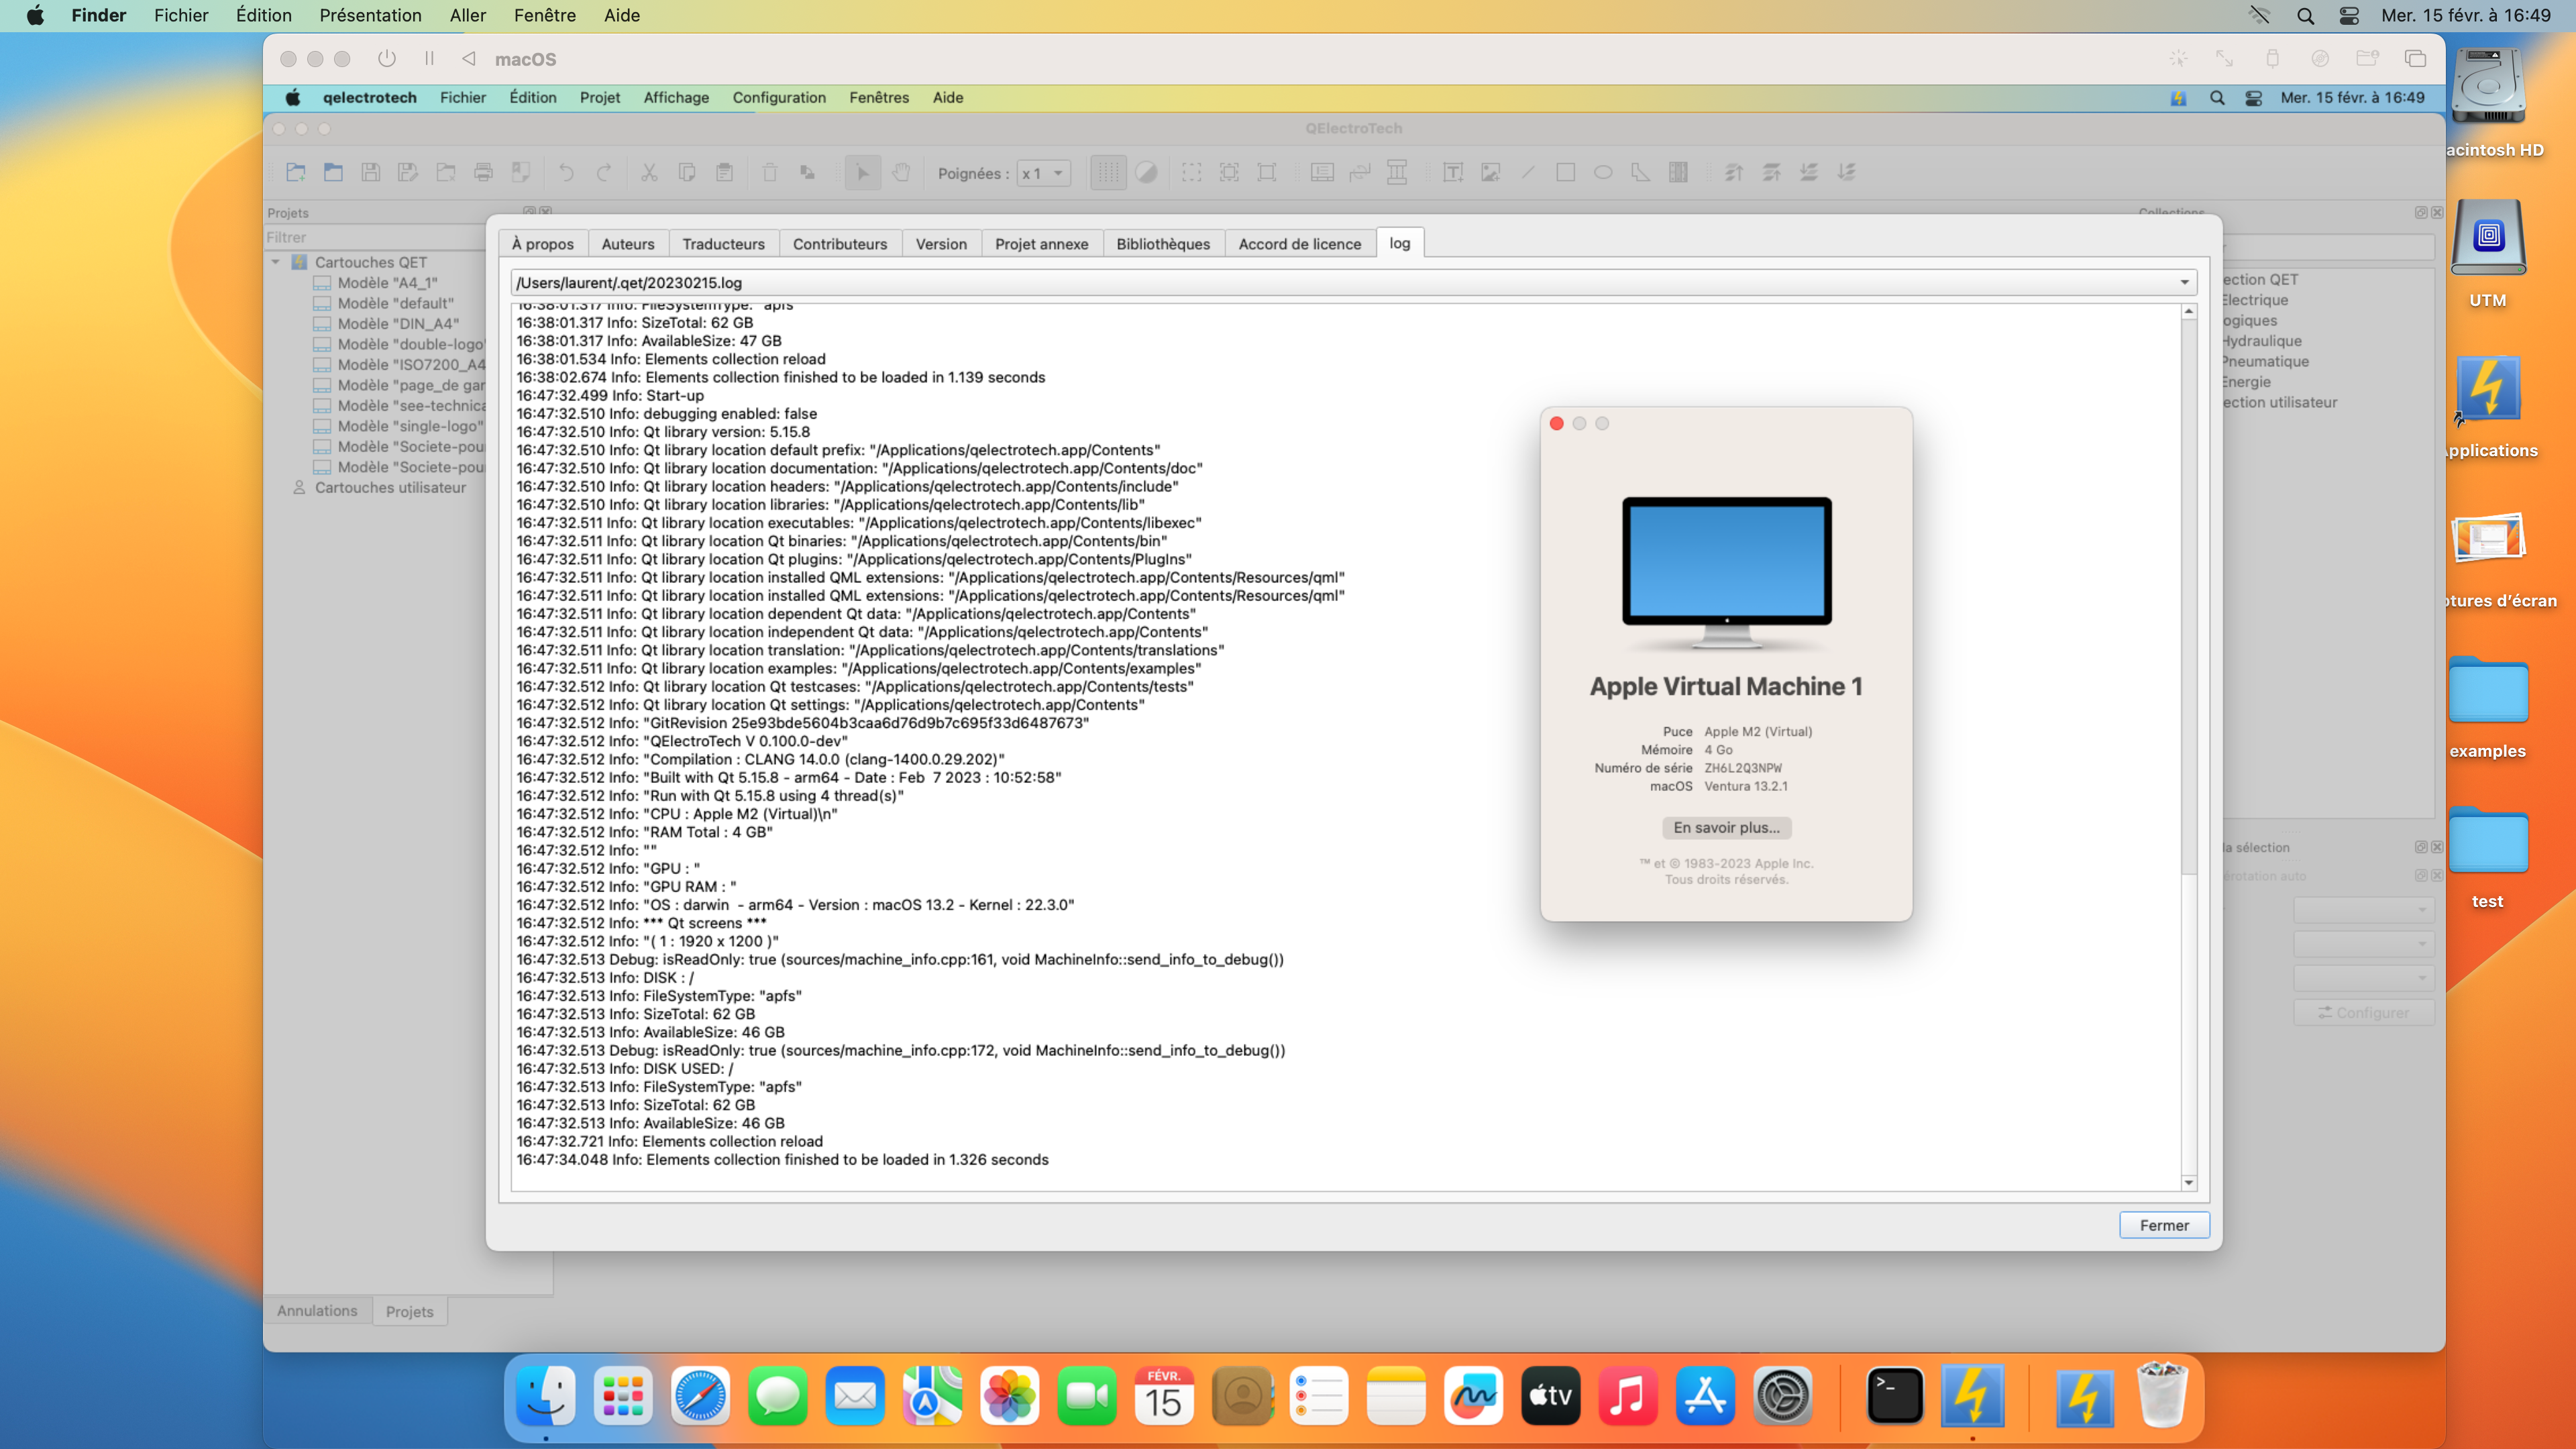
Task: Click log line "QElectroTech V 0.100.0-dev"
Action: (x=682, y=741)
